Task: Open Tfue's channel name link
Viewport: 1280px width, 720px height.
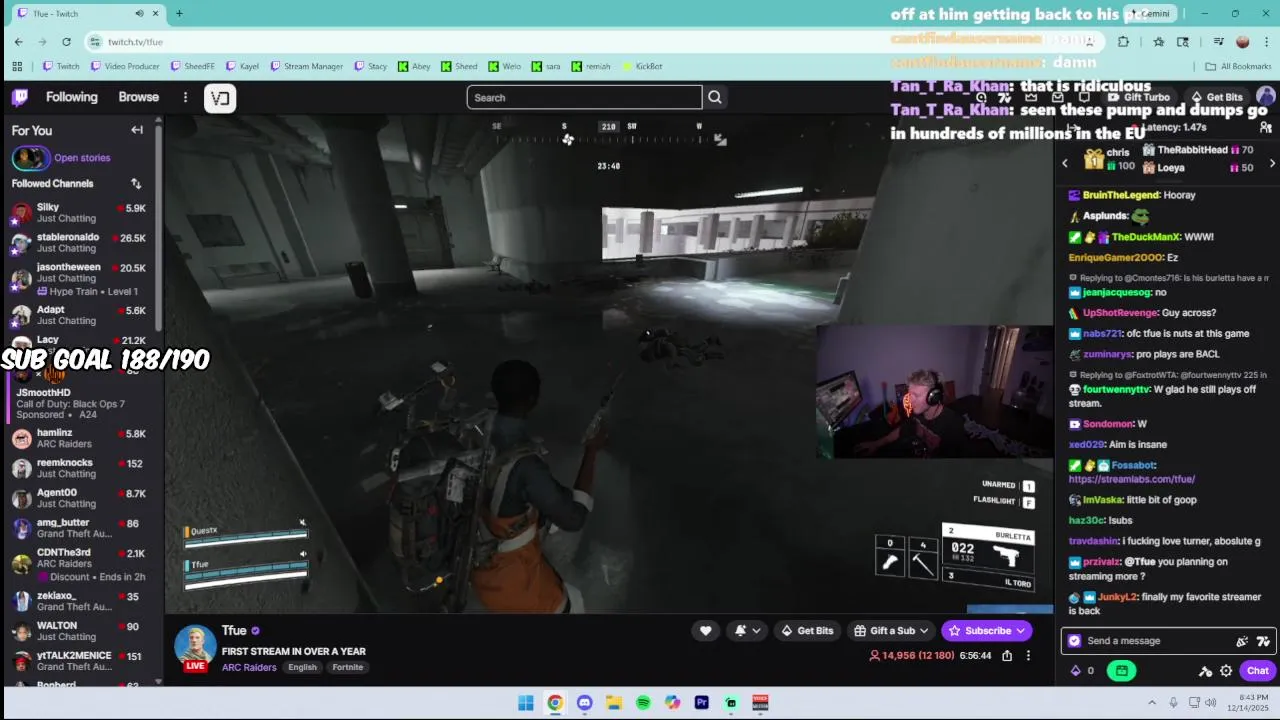Action: [234, 631]
